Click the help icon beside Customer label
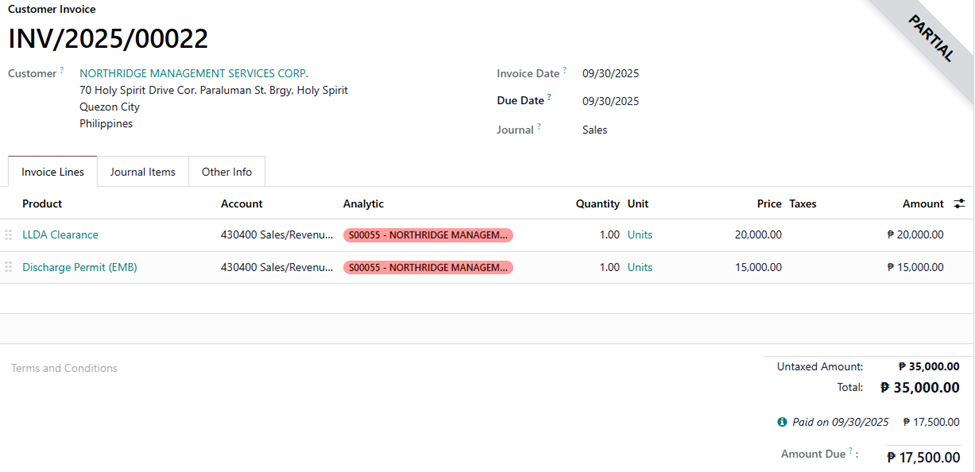This screenshot has height=472, width=975. point(62,71)
